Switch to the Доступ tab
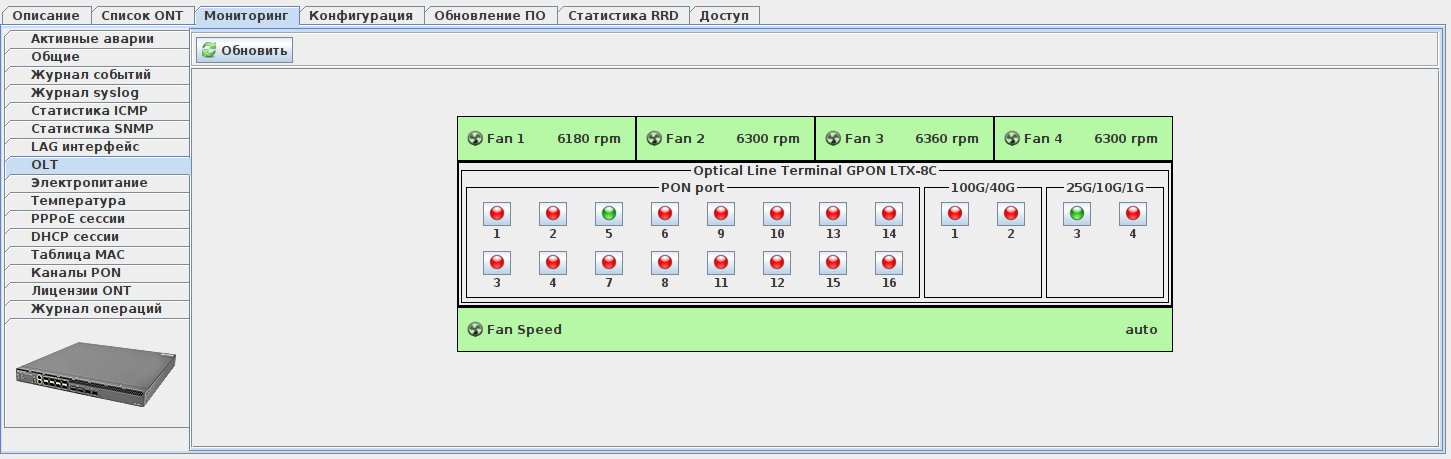 [x=724, y=16]
